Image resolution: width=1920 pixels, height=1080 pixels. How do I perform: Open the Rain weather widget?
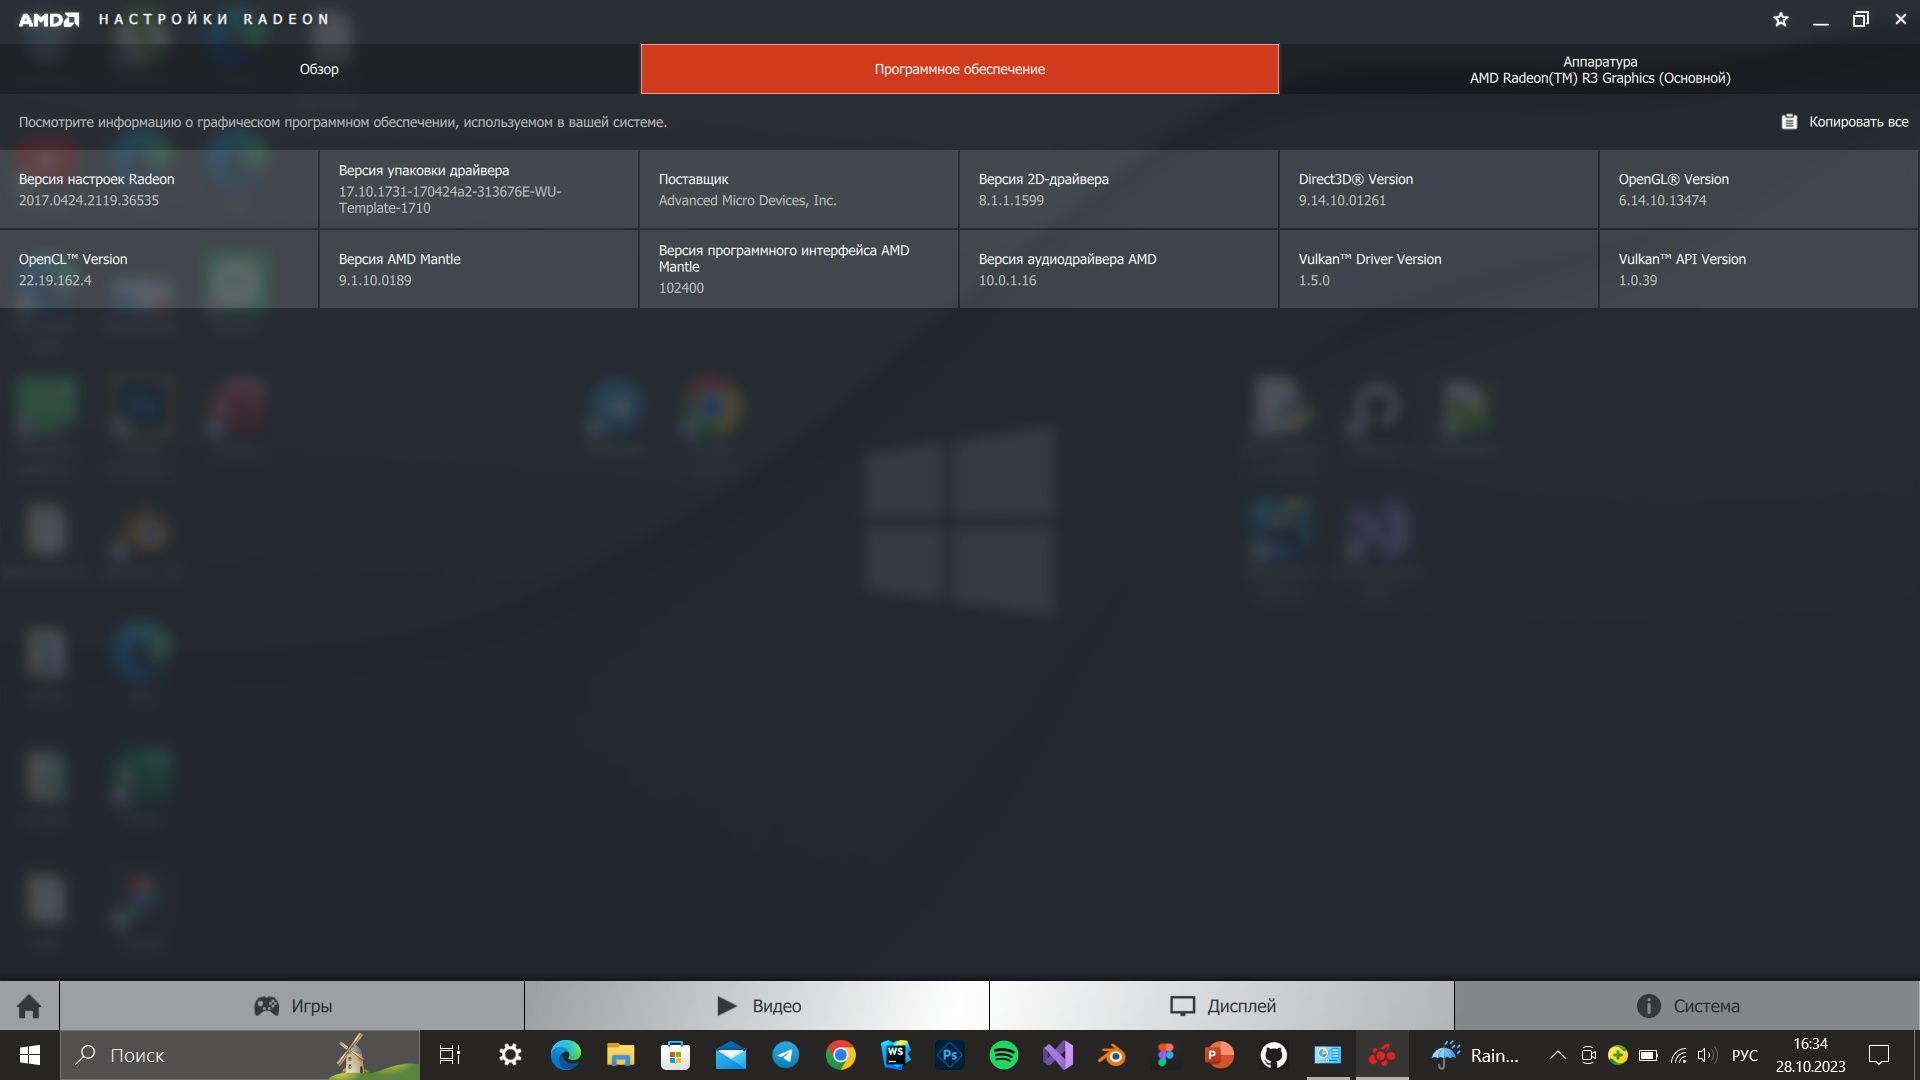coord(1476,1055)
